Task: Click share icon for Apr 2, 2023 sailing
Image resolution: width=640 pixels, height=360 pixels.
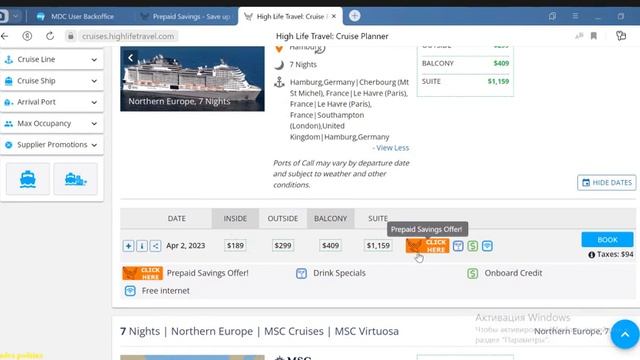Action: (x=156, y=246)
